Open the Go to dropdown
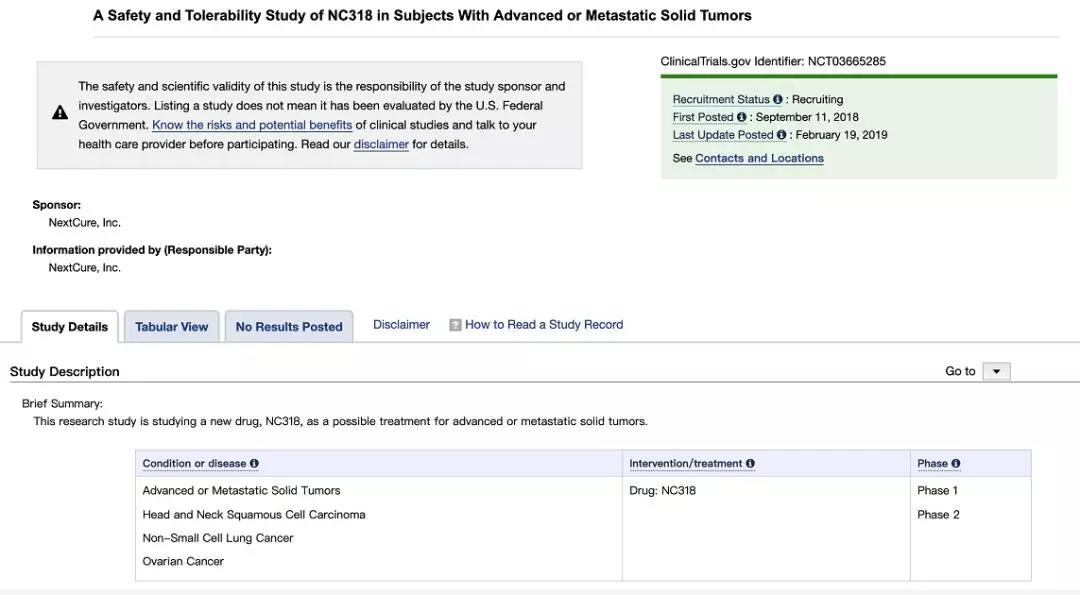The image size is (1080, 595). [996, 372]
